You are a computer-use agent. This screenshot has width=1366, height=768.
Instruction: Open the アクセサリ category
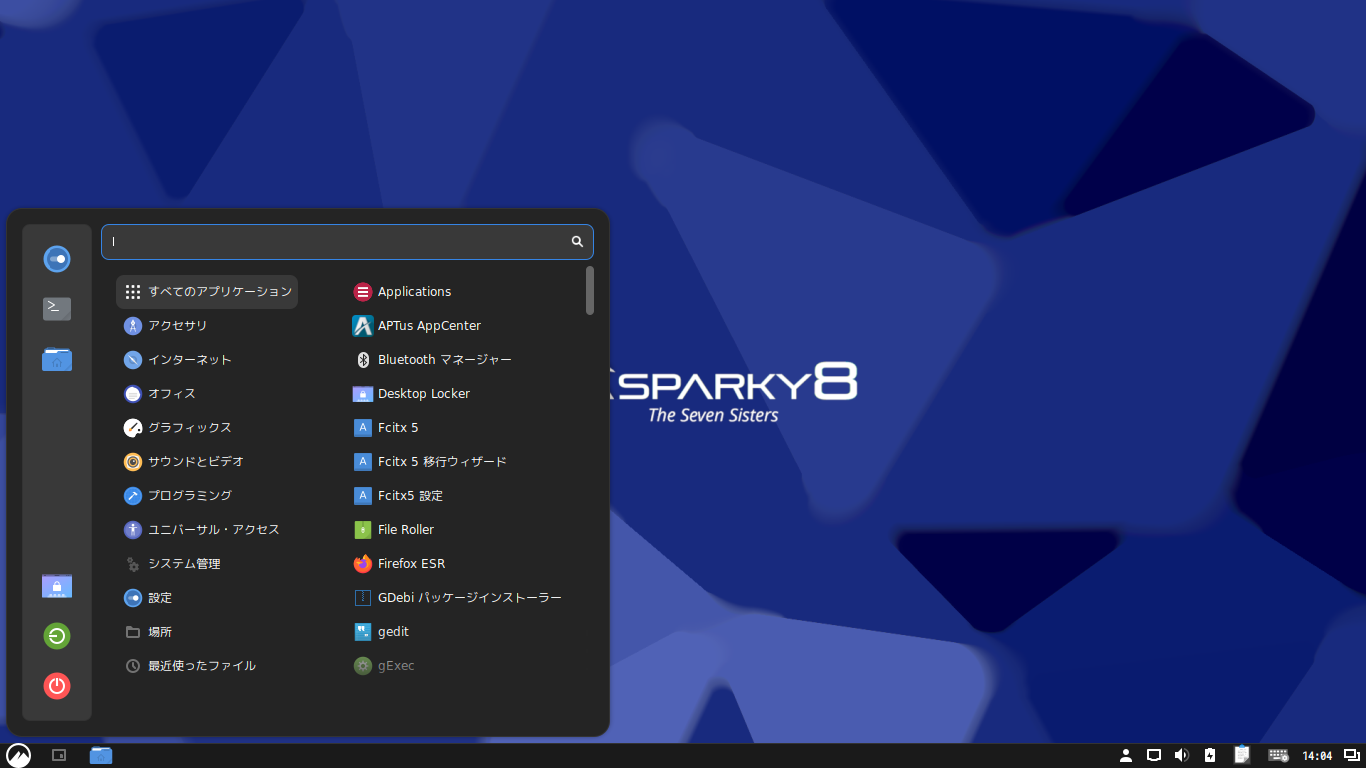pos(207,326)
